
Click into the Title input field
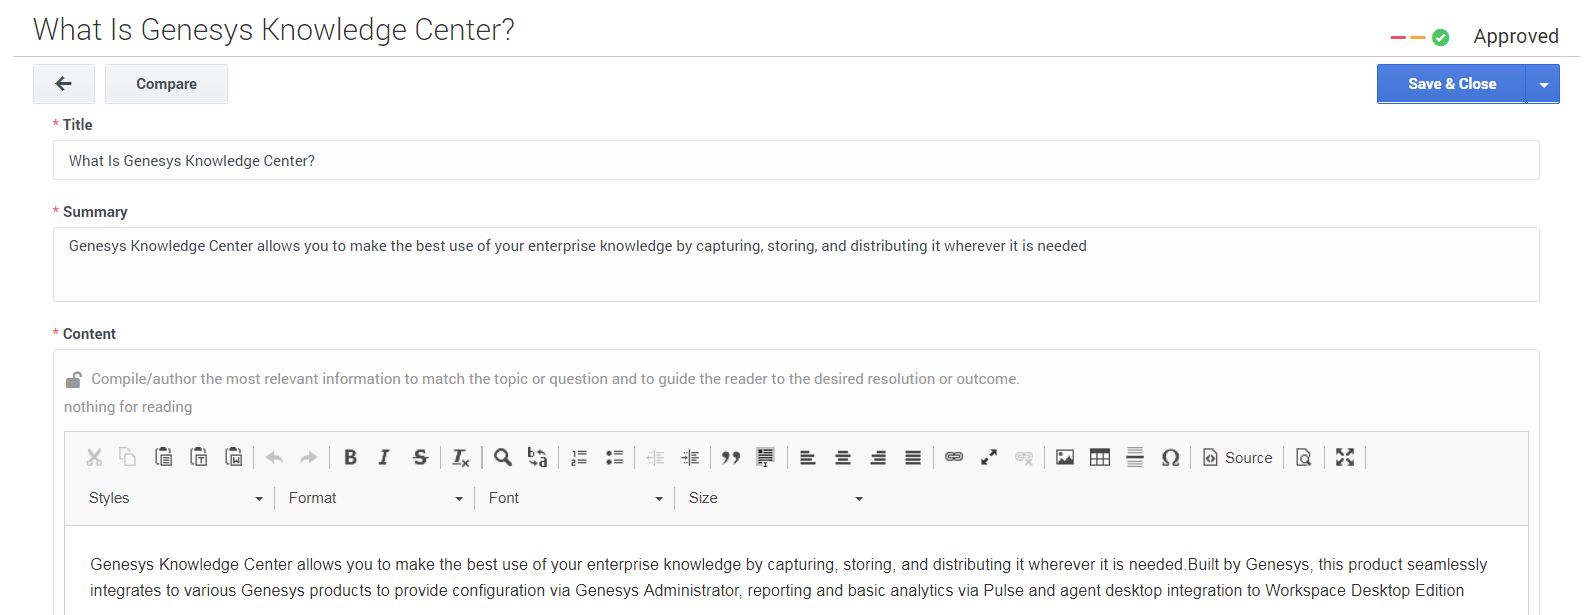795,160
